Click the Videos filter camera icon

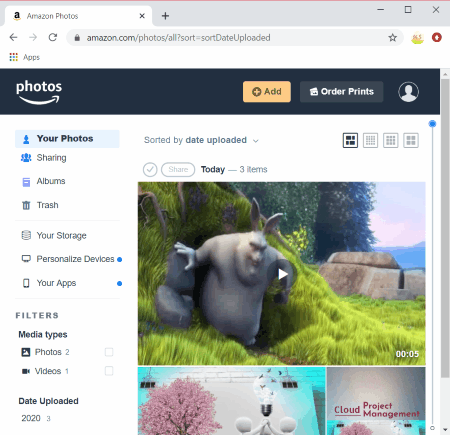pyautogui.click(x=26, y=371)
